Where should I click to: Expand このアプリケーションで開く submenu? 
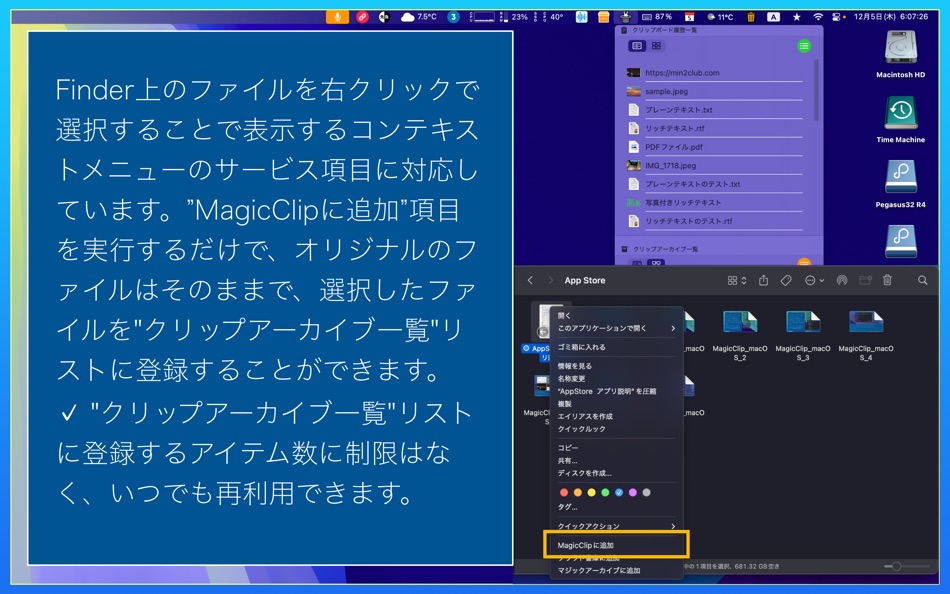pos(616,328)
